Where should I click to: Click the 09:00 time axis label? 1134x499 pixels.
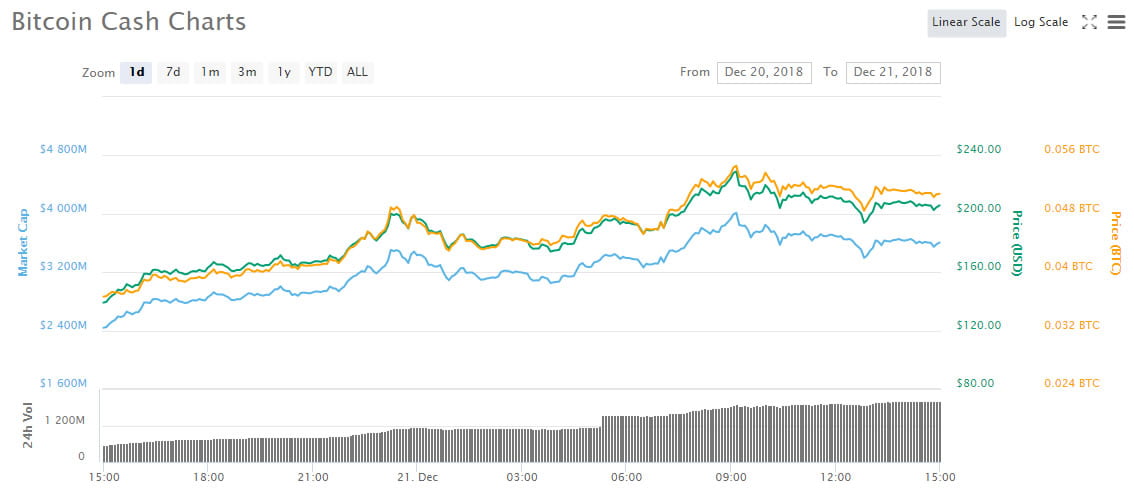(730, 477)
